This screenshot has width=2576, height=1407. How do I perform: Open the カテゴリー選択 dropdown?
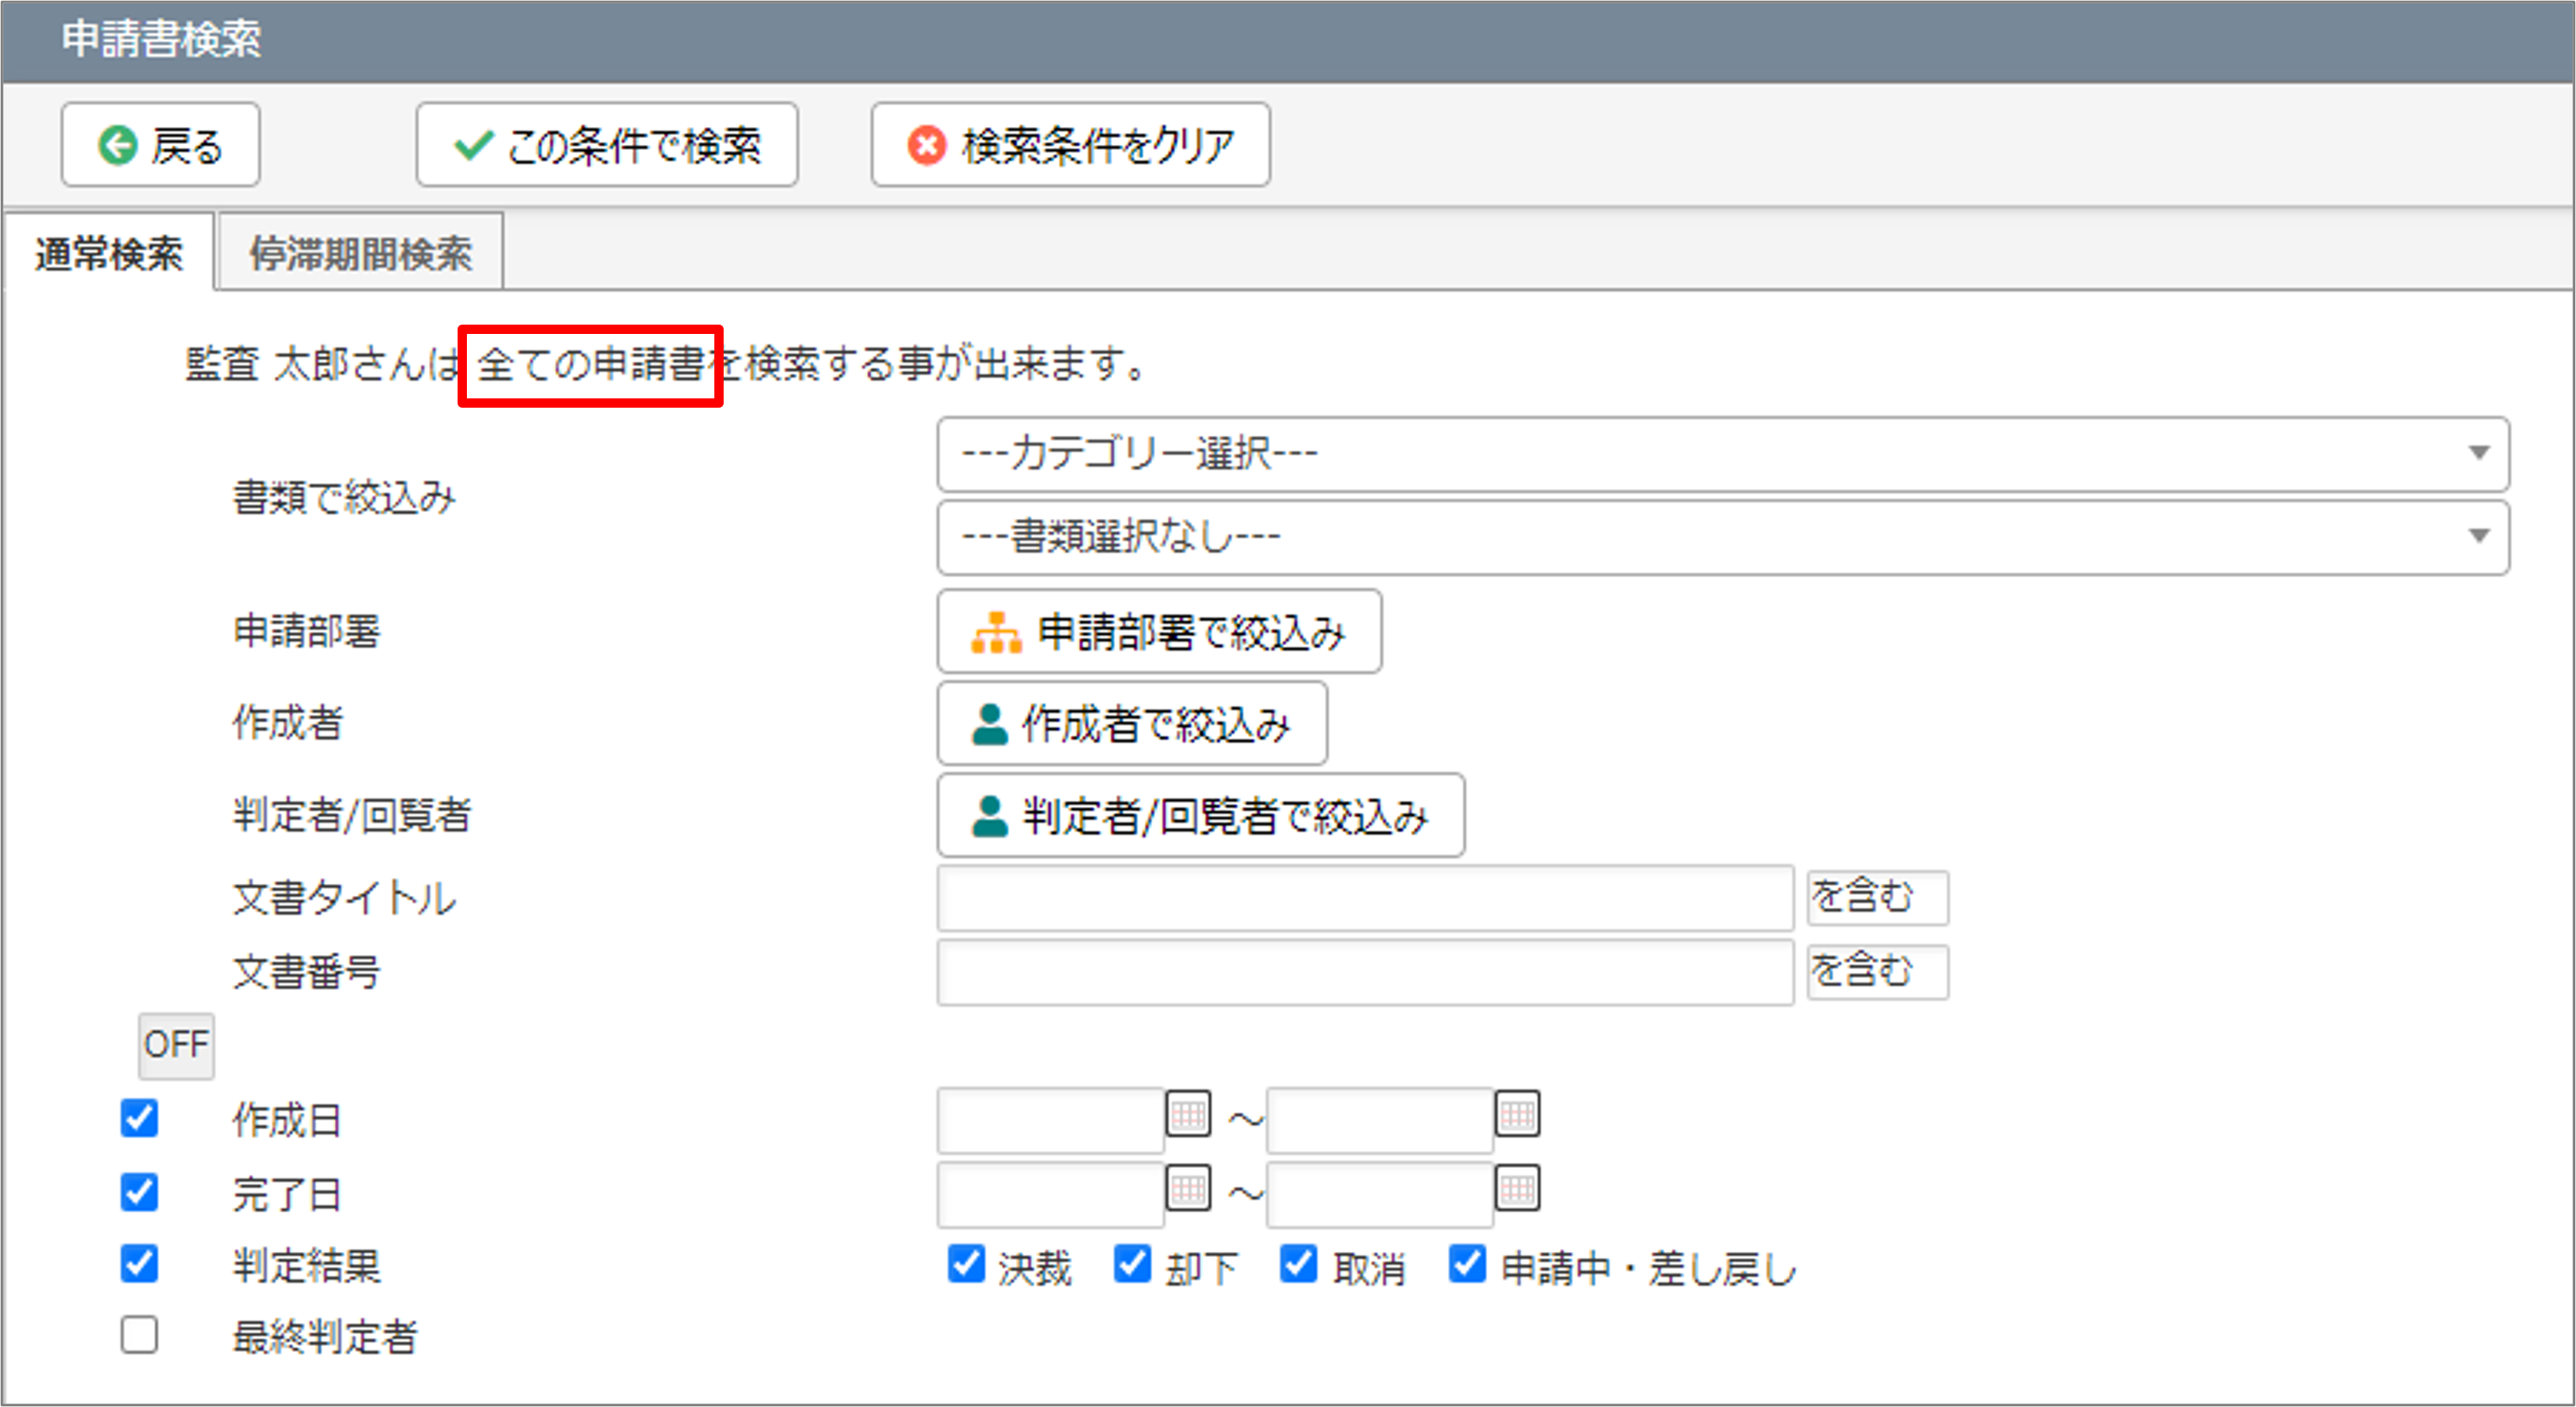1723,454
